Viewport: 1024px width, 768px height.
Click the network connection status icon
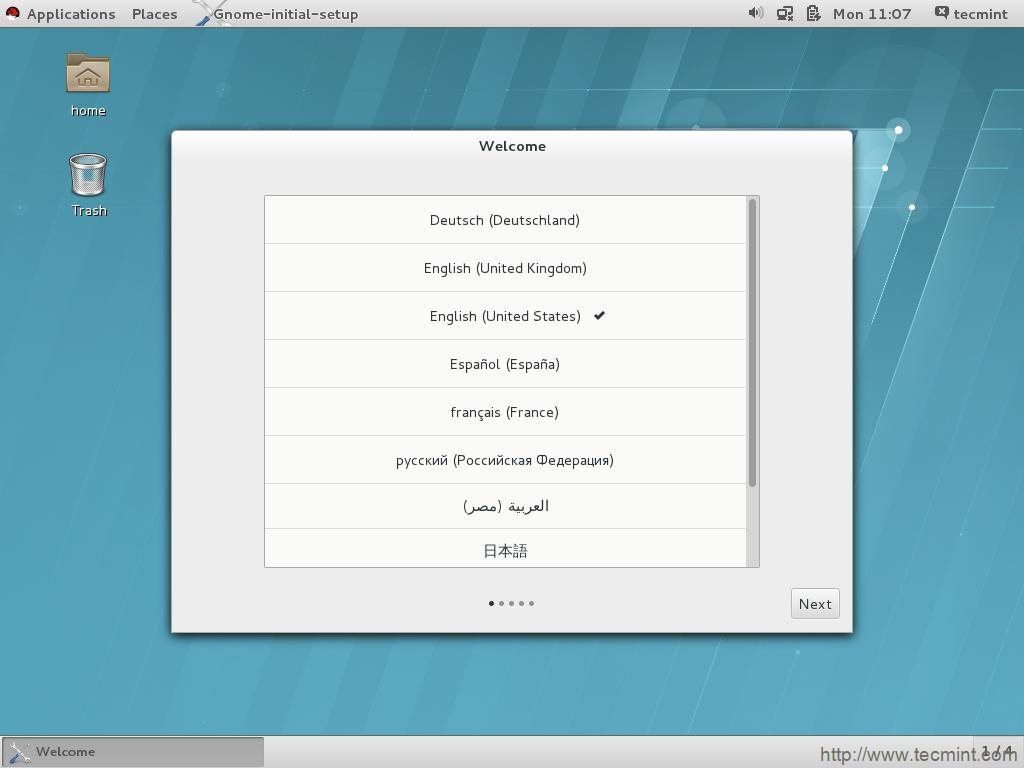(784, 13)
